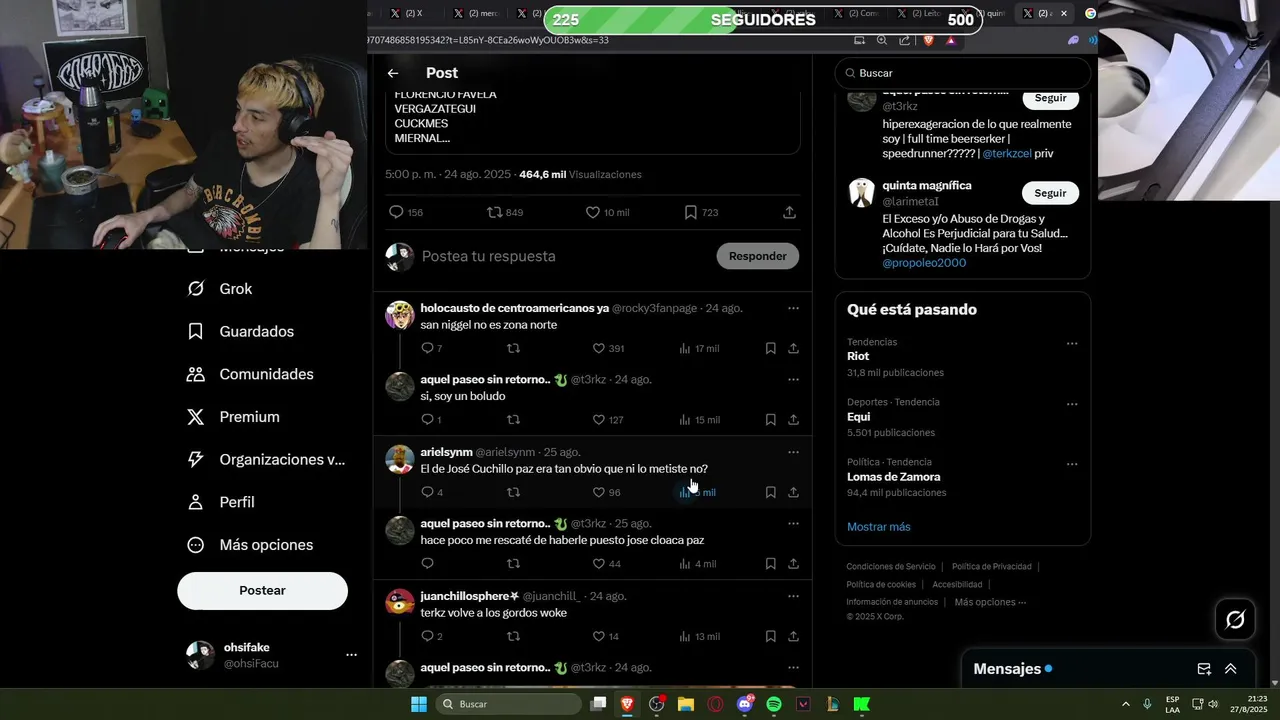This screenshot has height=720, width=1280.
Task: Show hidden tray icons chevron
Action: [x=1125, y=704]
